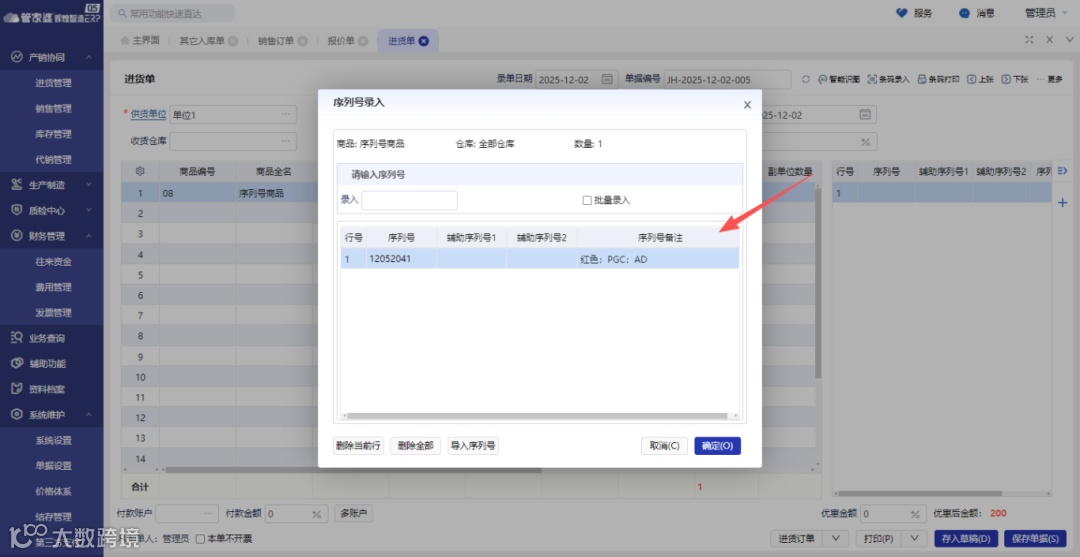
Task: Click the tab fullscreen expand icon
Action: click(x=1029, y=40)
